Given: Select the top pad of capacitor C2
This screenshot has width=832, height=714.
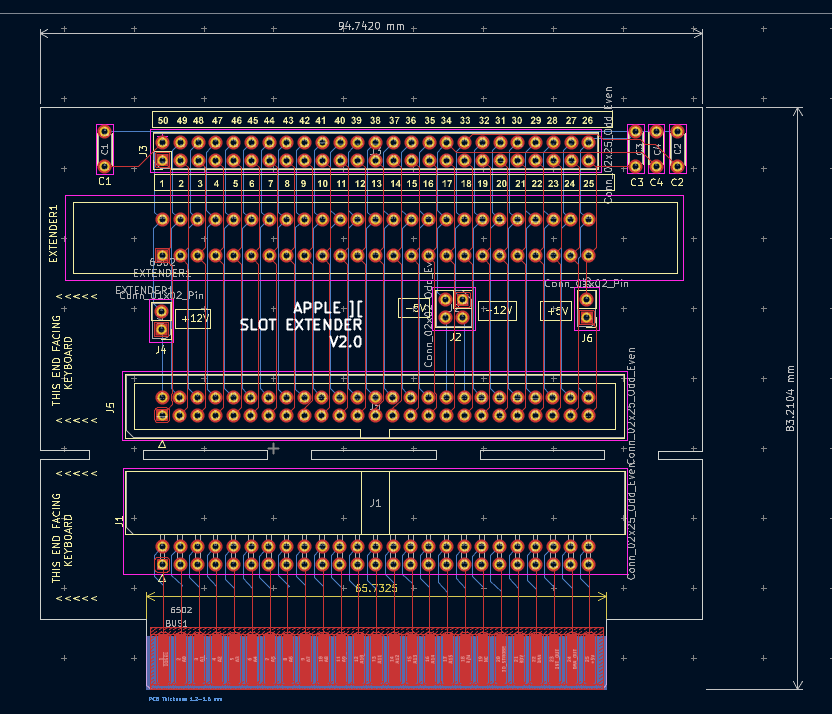Looking at the screenshot, I should tap(677, 131).
